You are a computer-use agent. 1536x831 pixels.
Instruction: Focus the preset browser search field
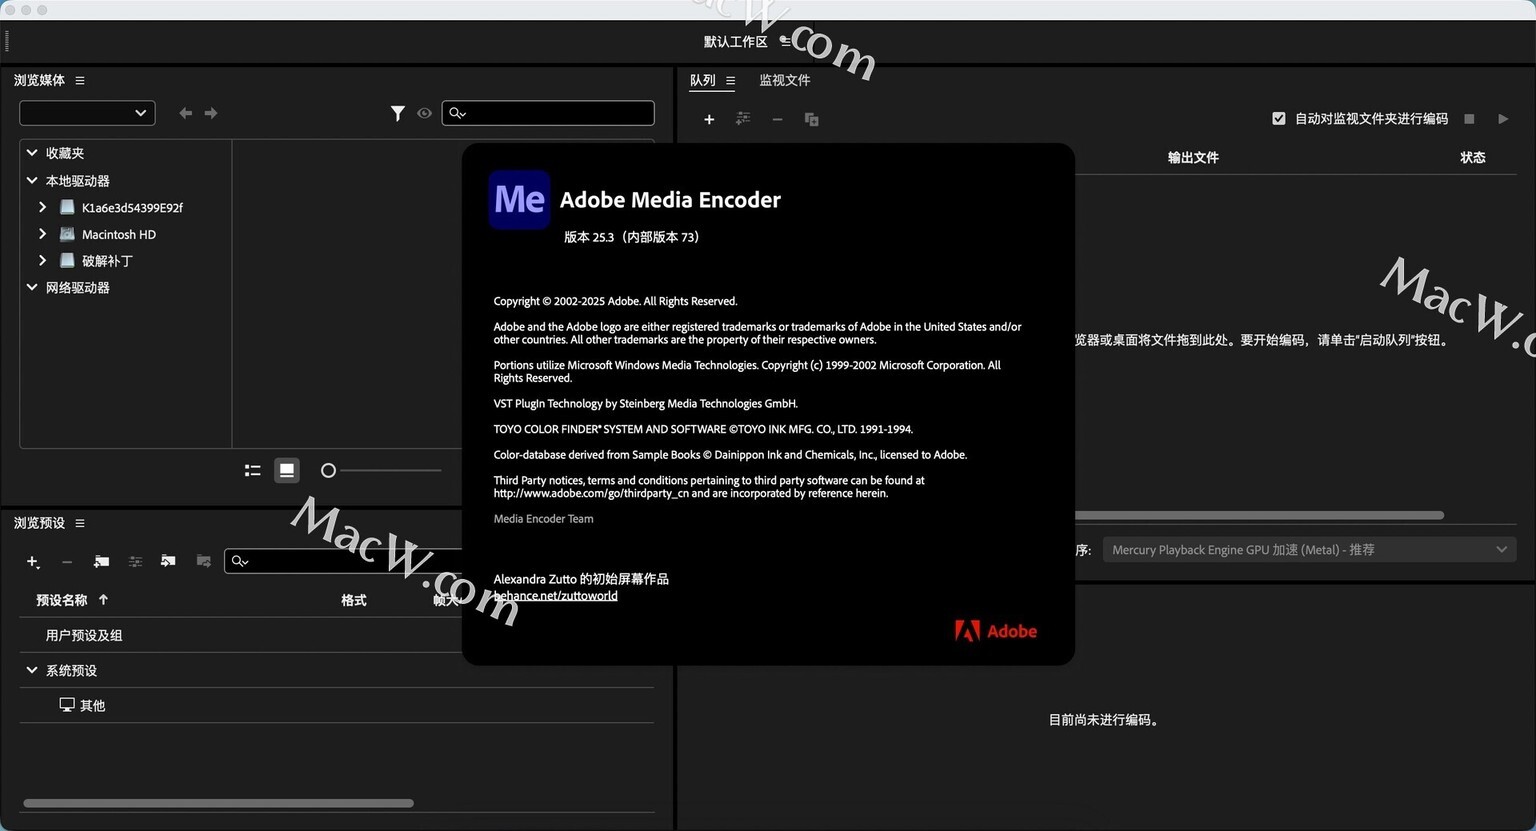click(x=343, y=561)
